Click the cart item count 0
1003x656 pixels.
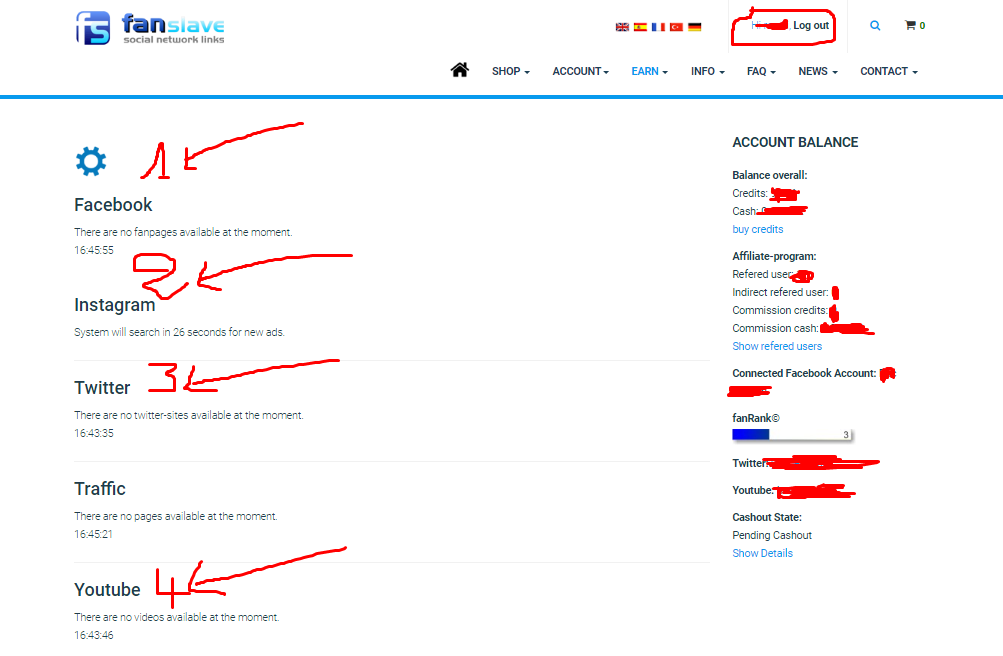click(922, 26)
